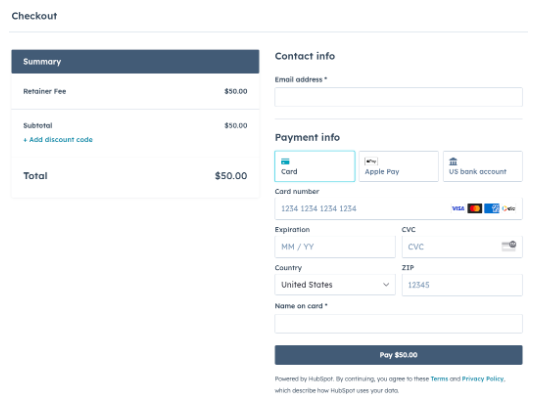Viewport: 545px width, 406px height.
Task: Click the Visa logo in card number field
Action: 458,208
